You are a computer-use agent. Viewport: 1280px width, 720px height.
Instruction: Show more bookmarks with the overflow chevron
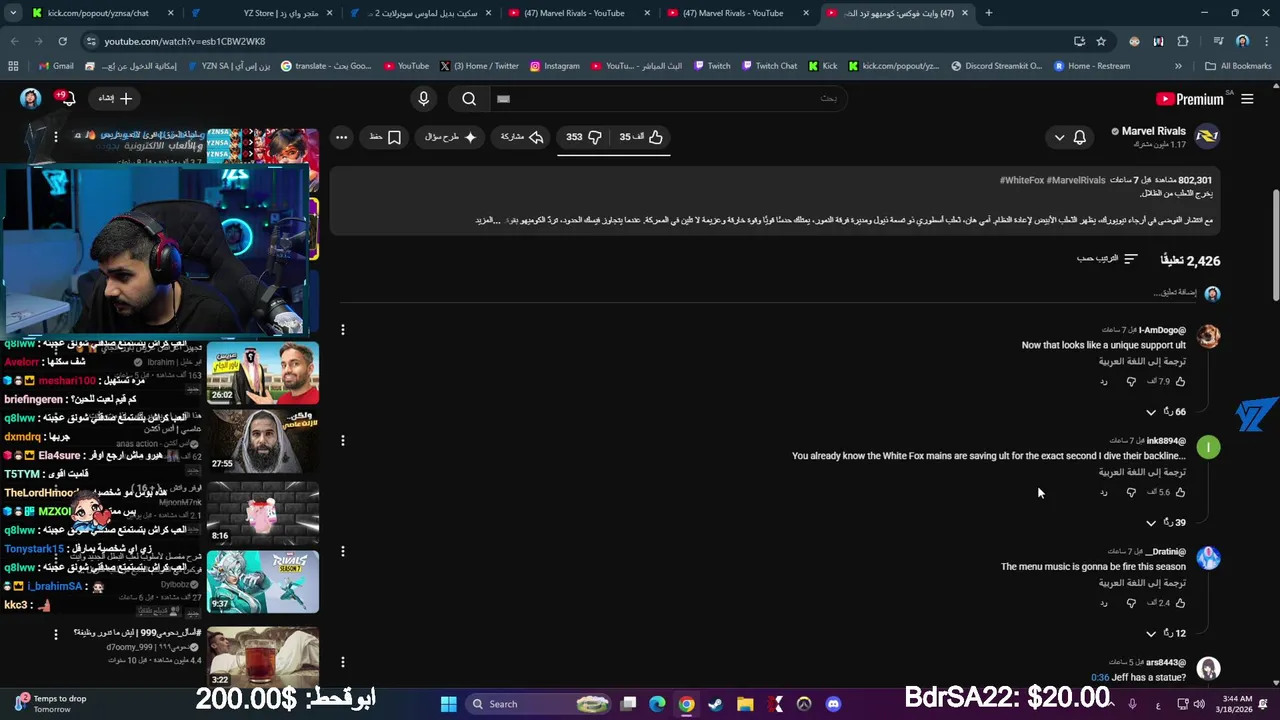pos(1178,66)
